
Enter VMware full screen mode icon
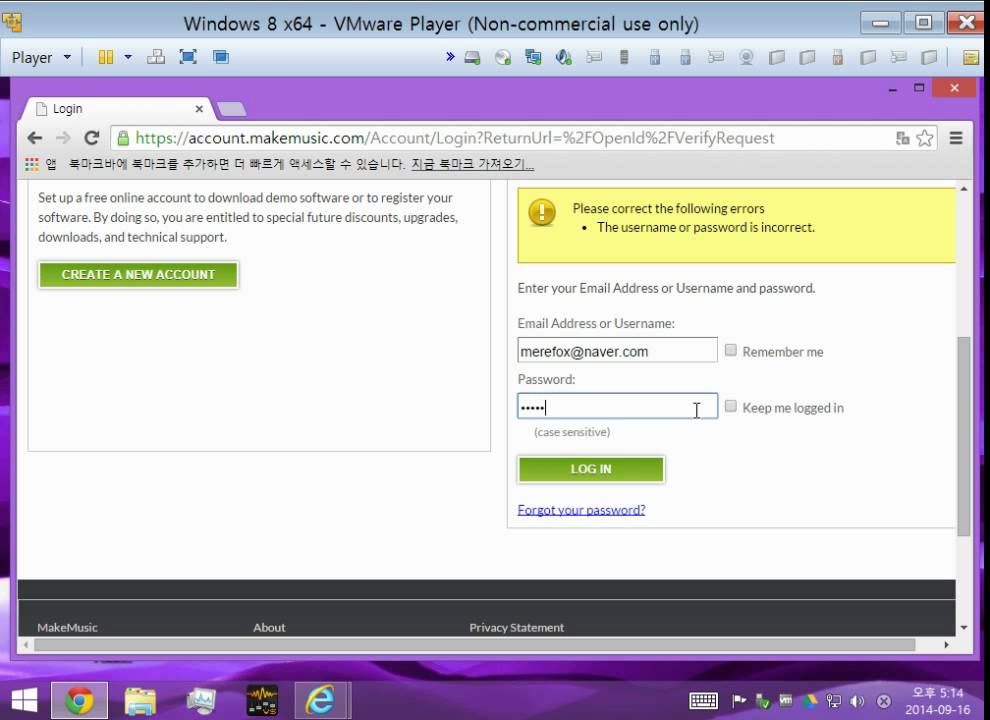click(x=188, y=57)
